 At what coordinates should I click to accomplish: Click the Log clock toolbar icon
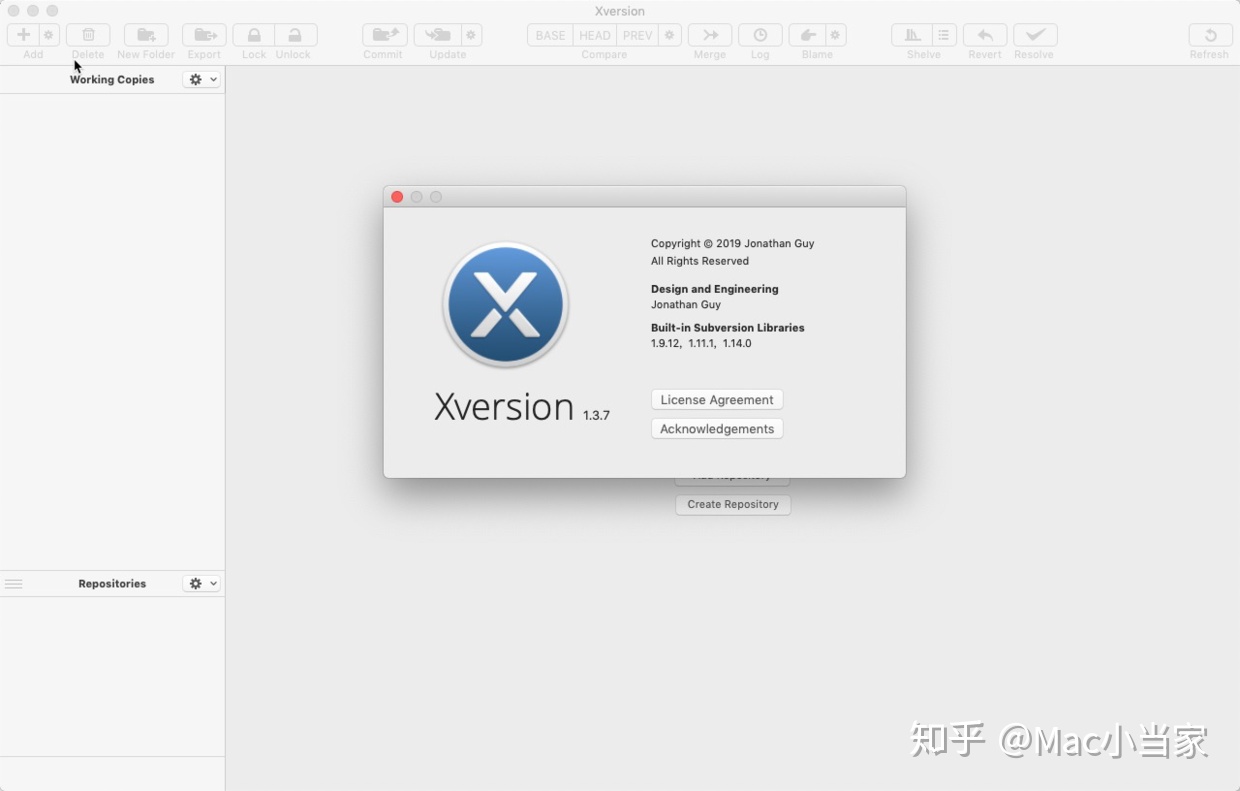click(760, 35)
